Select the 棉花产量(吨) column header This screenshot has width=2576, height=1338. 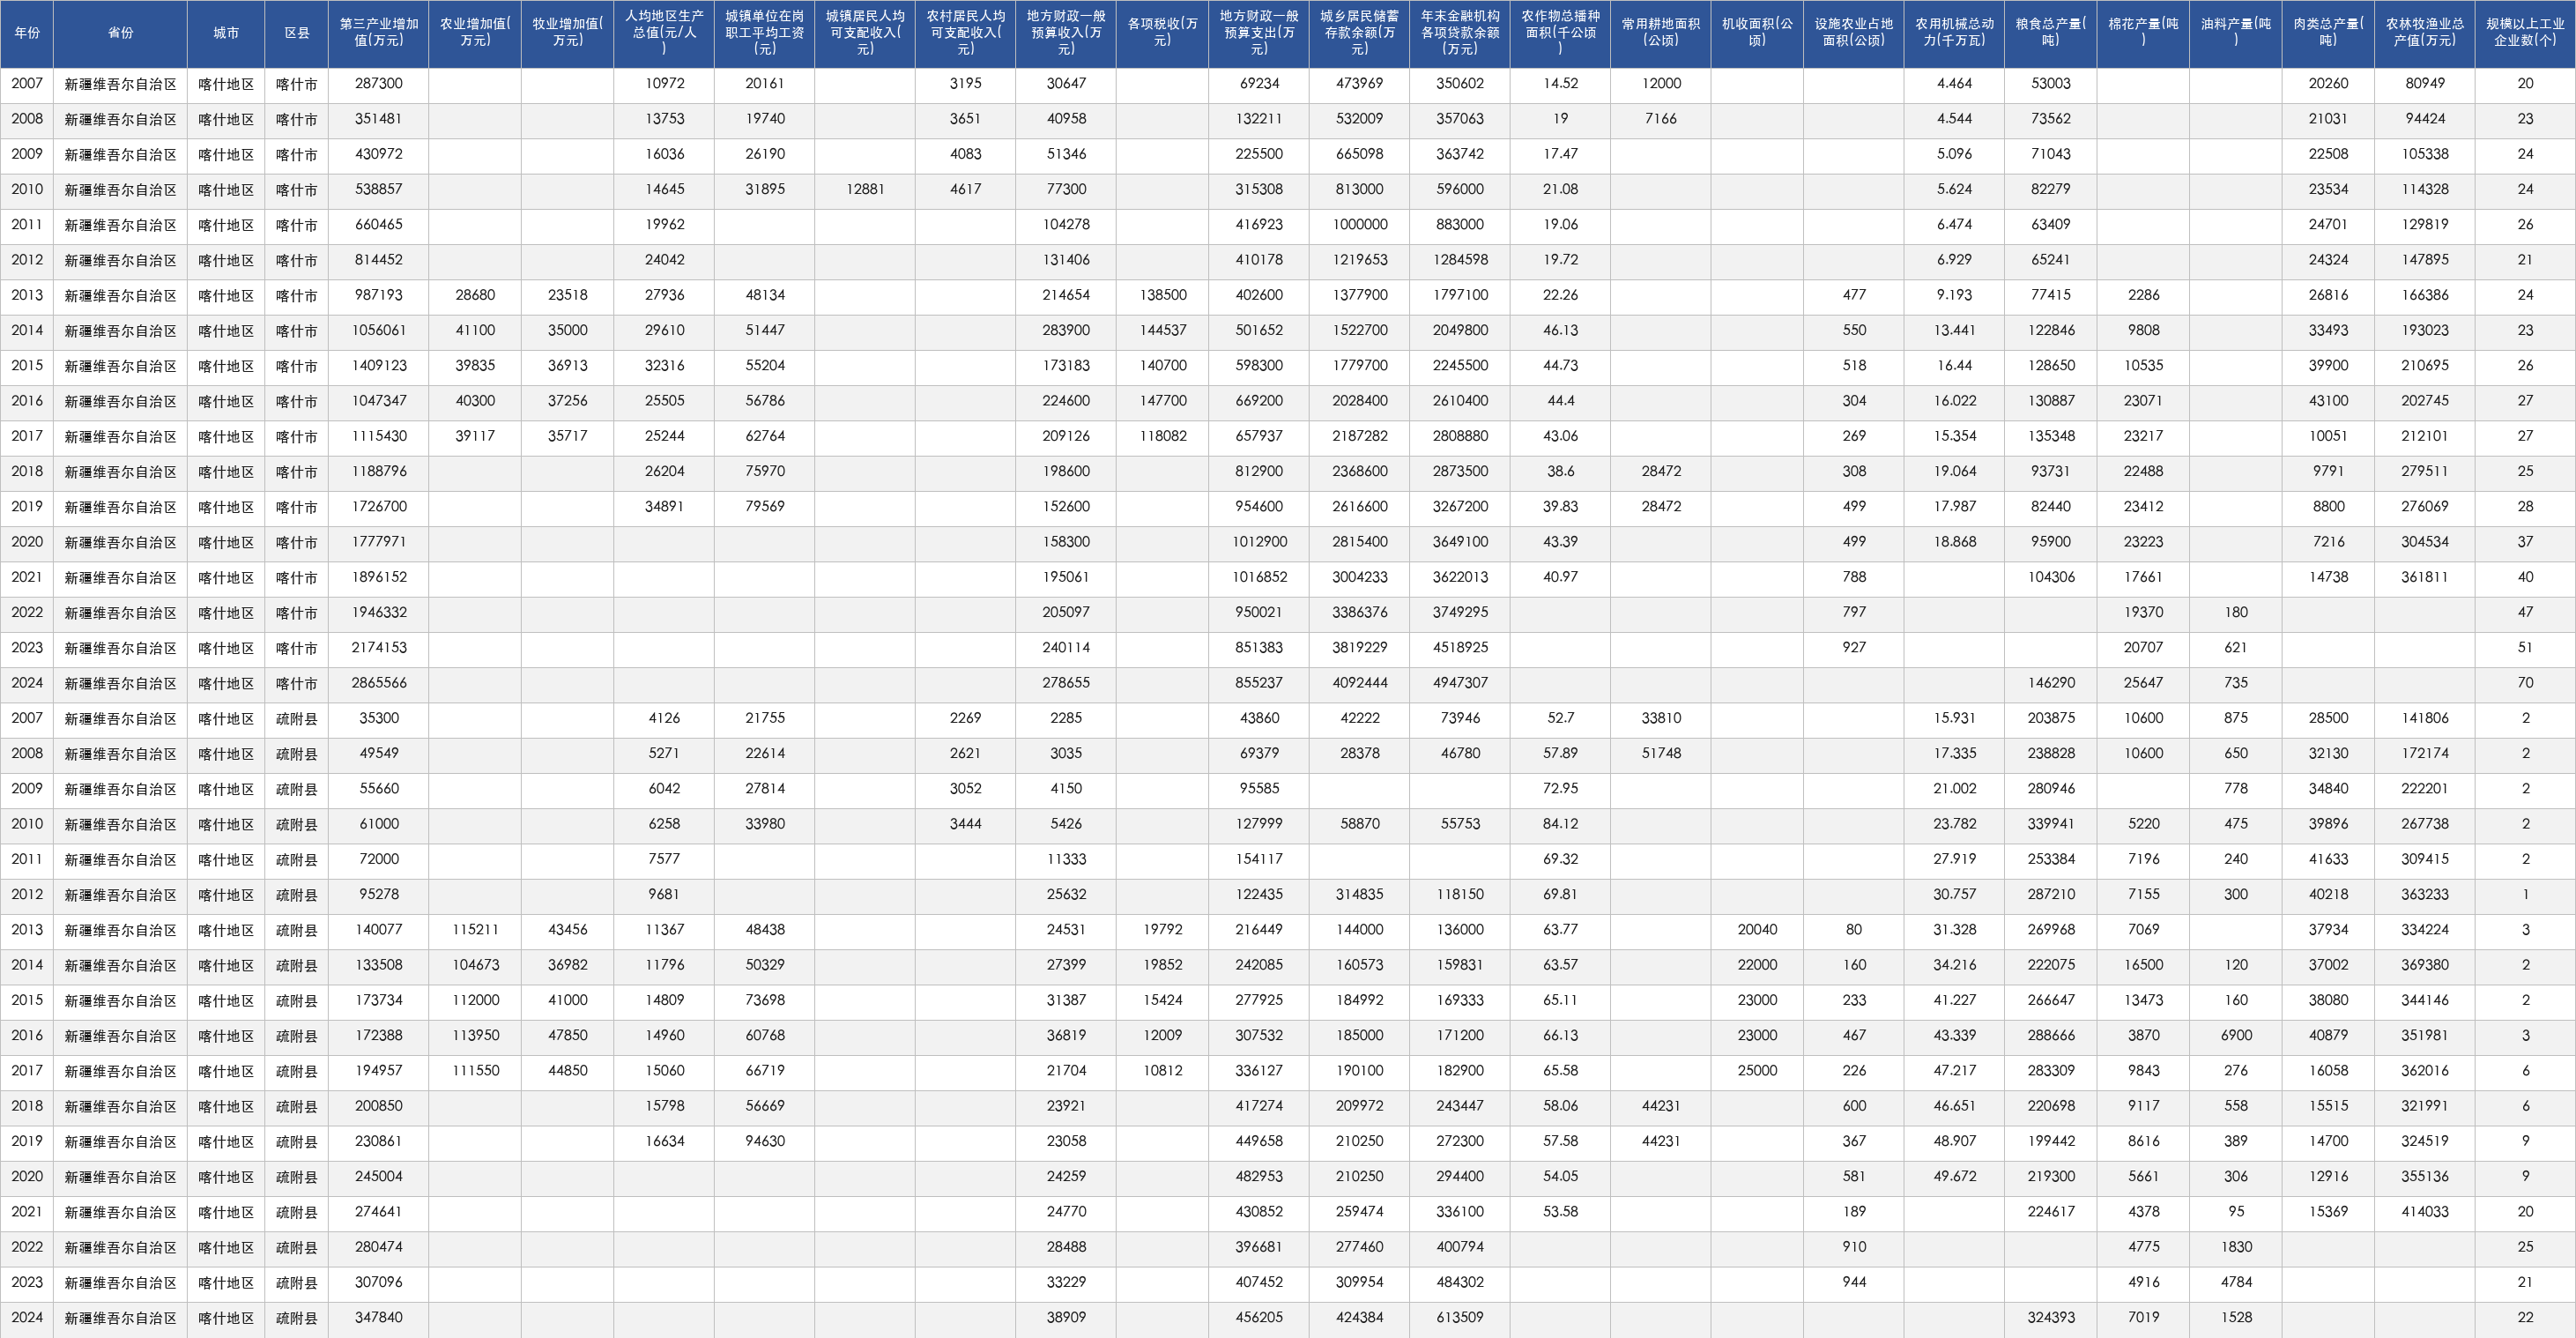2143,33
